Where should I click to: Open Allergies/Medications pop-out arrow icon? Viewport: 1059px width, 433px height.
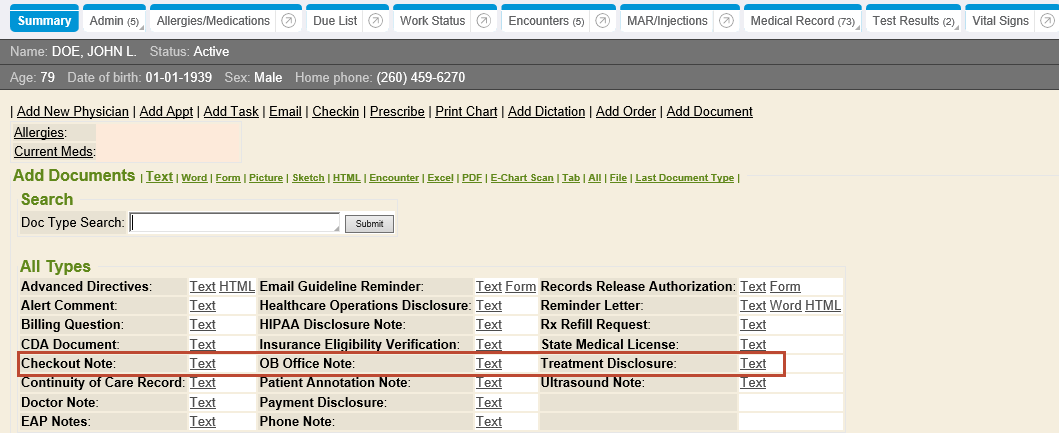tap(287, 20)
